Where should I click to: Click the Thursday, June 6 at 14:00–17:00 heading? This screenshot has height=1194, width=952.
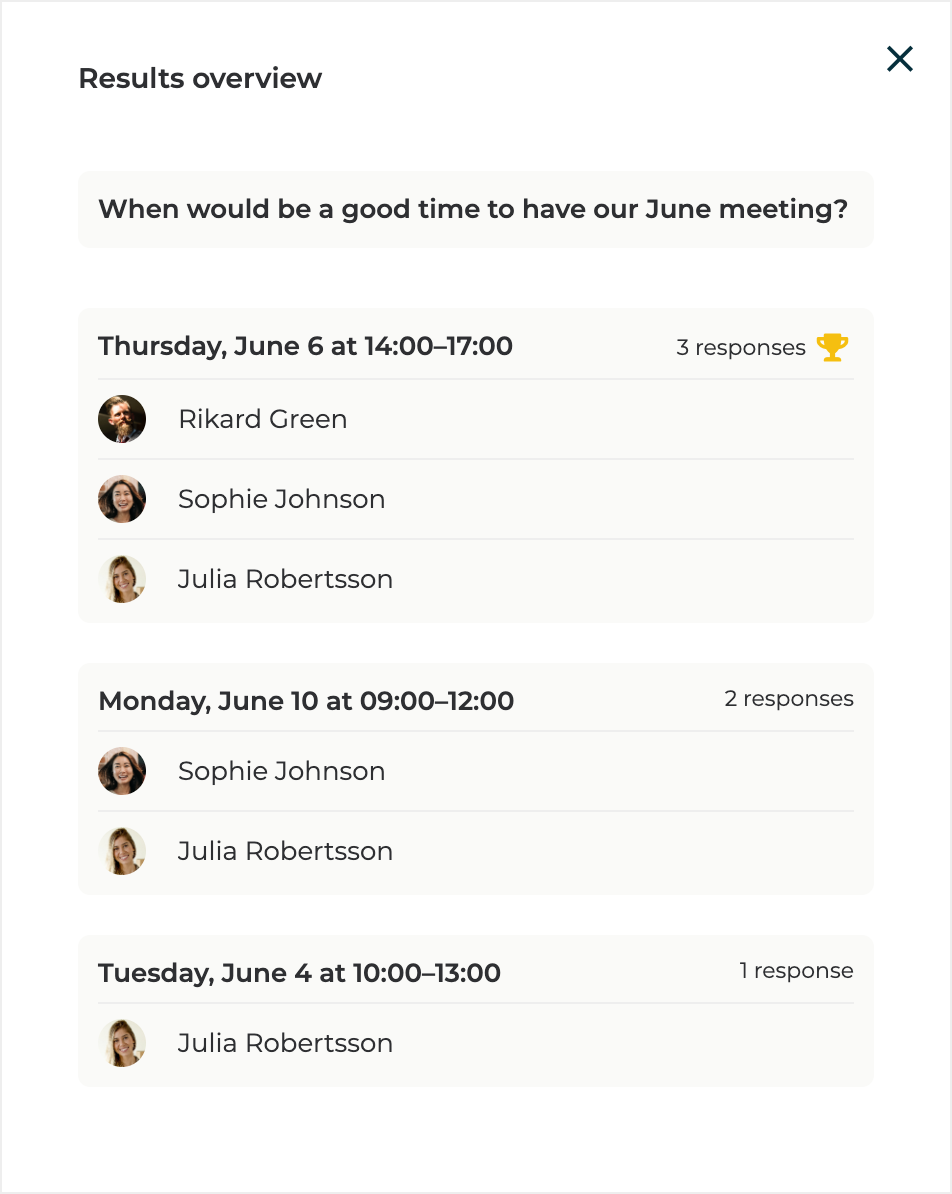pos(305,347)
